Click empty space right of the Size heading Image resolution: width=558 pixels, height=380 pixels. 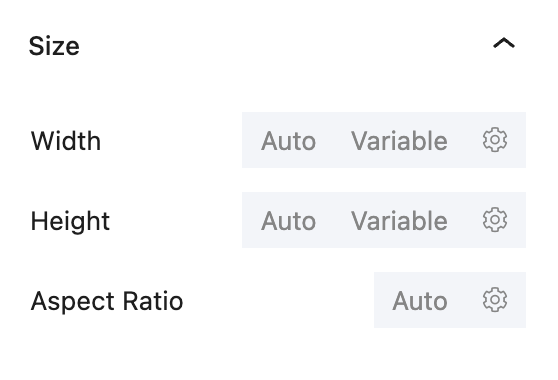[x=285, y=46]
